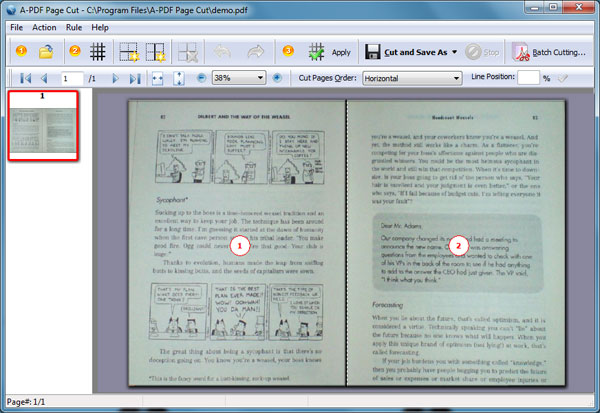Click the Stop button

pyautogui.click(x=482, y=52)
